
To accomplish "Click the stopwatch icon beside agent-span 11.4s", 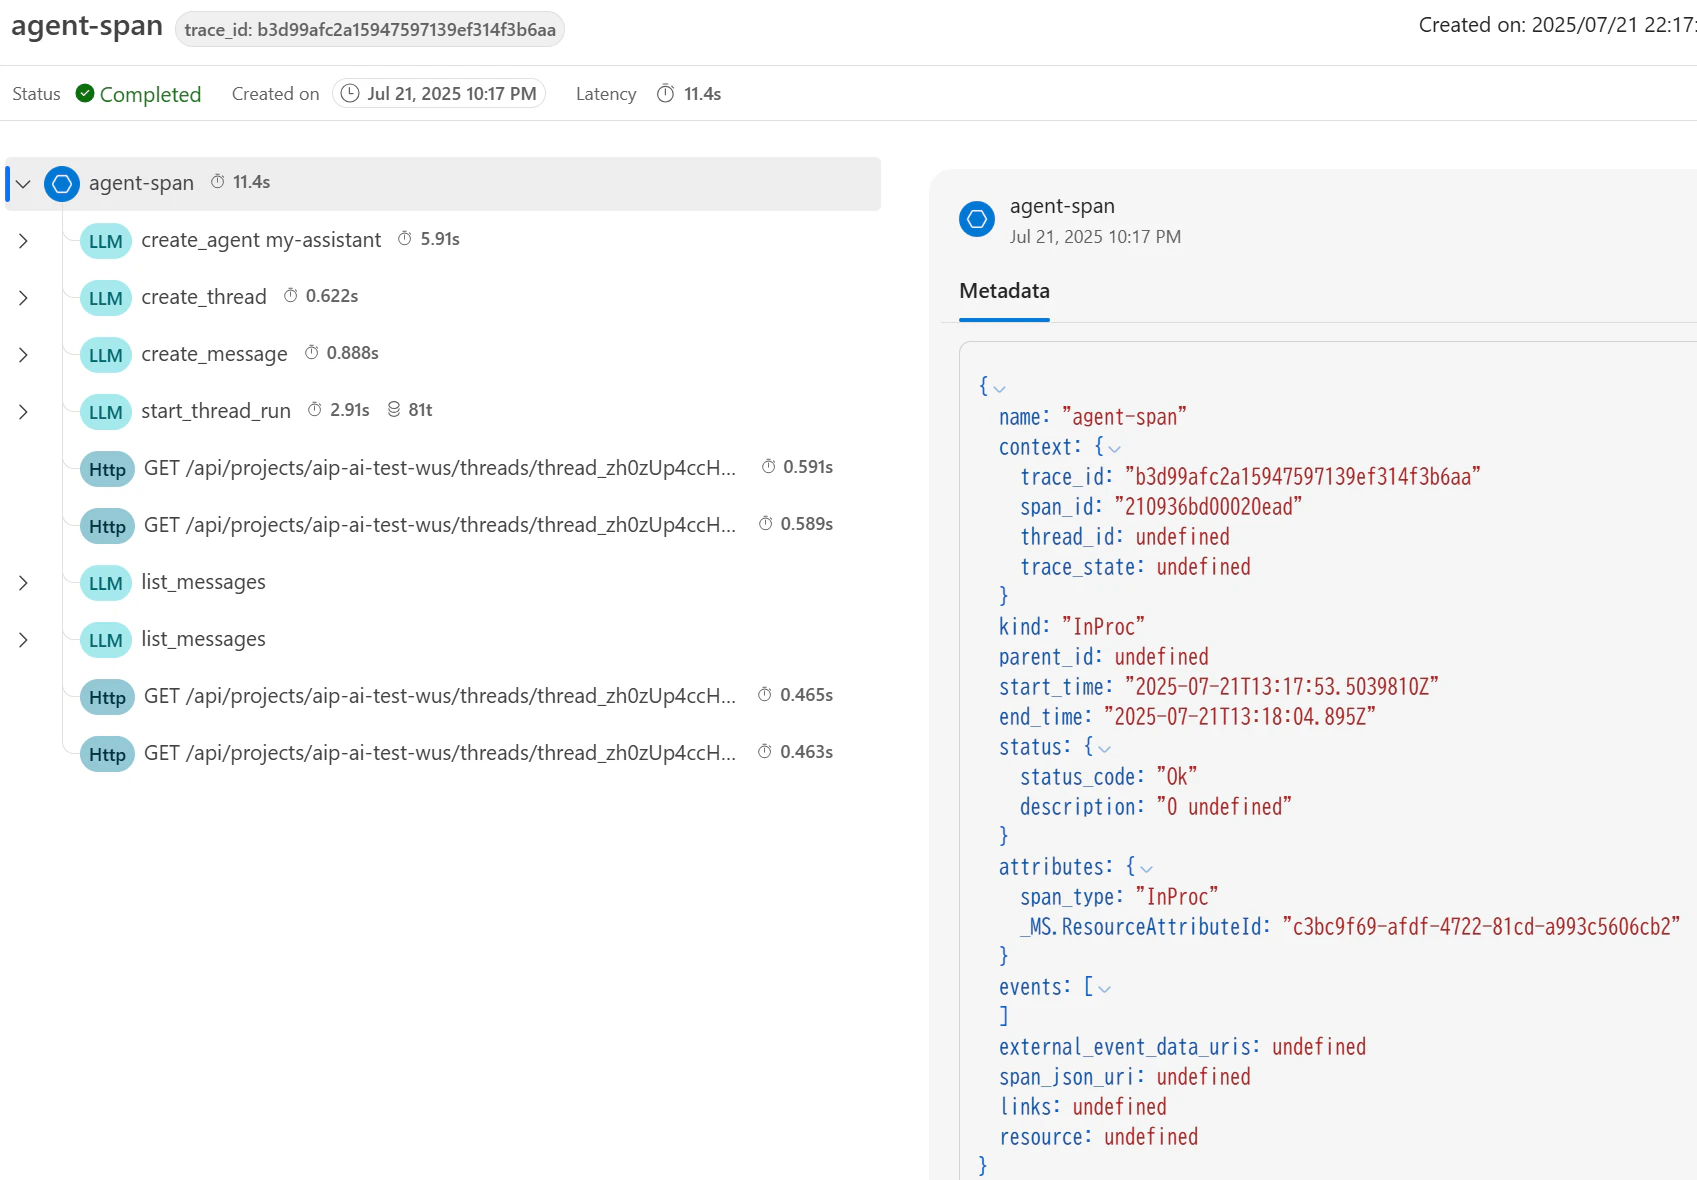I will (218, 181).
